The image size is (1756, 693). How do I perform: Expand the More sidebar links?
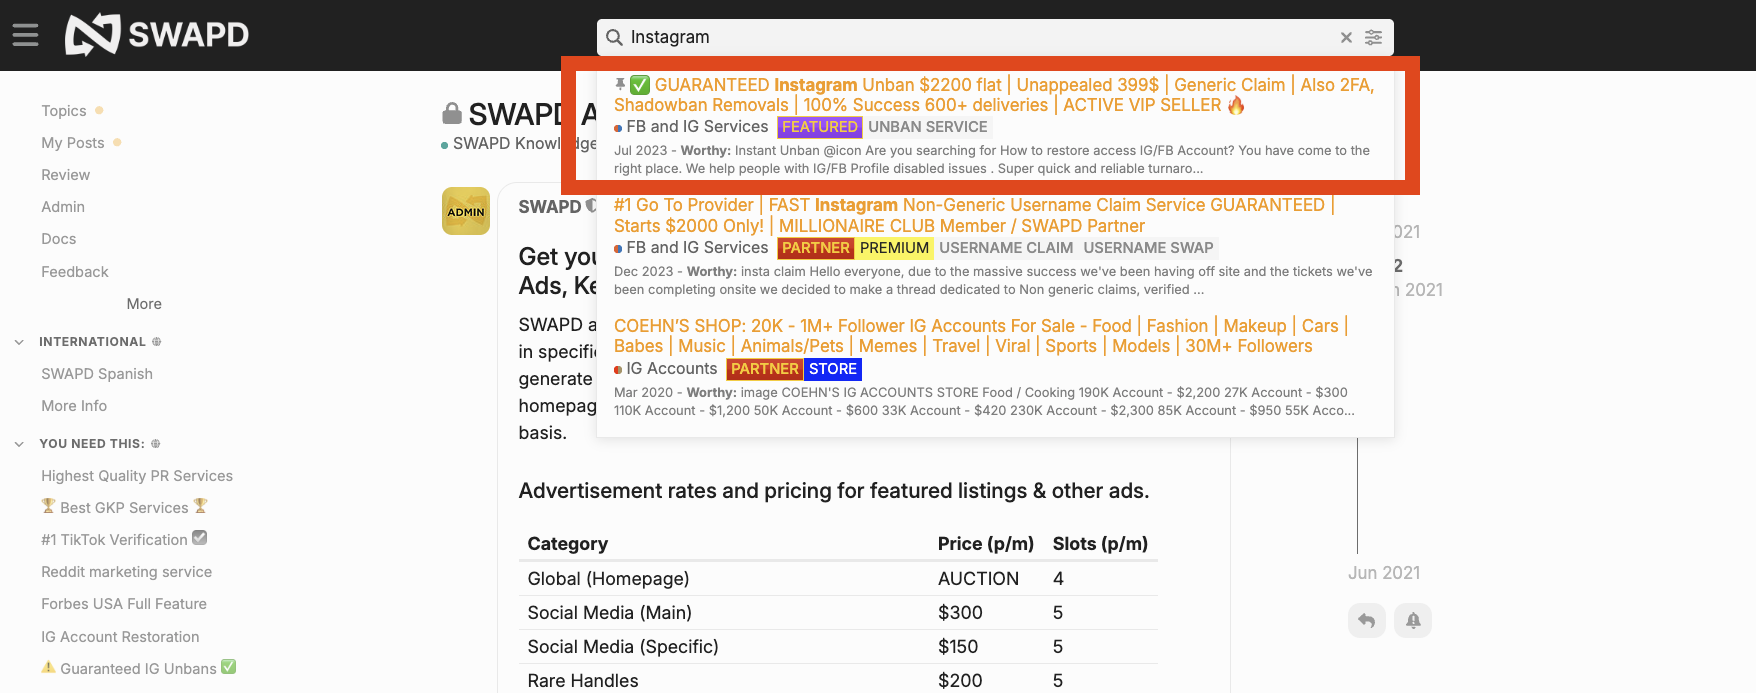[x=144, y=304]
